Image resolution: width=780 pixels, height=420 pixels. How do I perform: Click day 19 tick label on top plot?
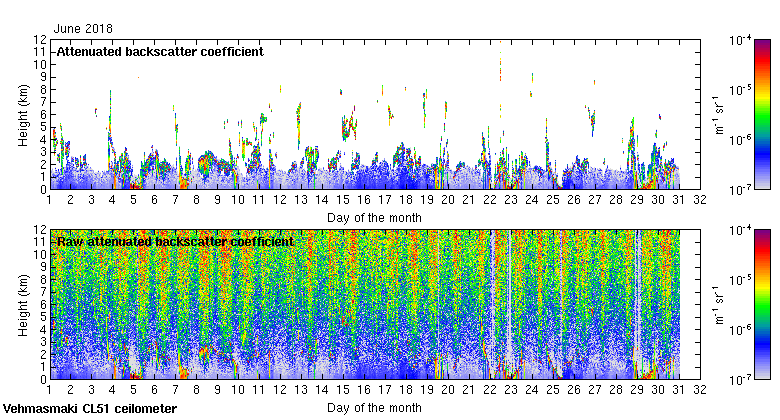[x=427, y=200]
